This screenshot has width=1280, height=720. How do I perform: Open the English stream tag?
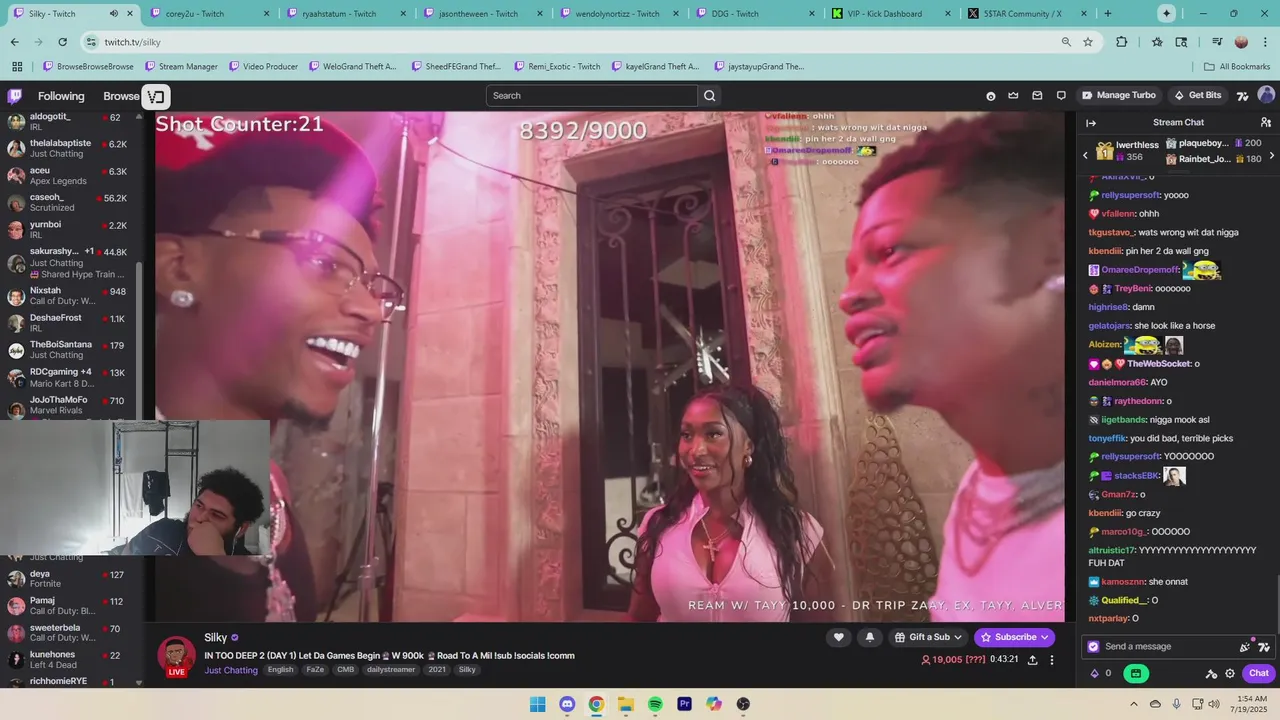click(280, 670)
